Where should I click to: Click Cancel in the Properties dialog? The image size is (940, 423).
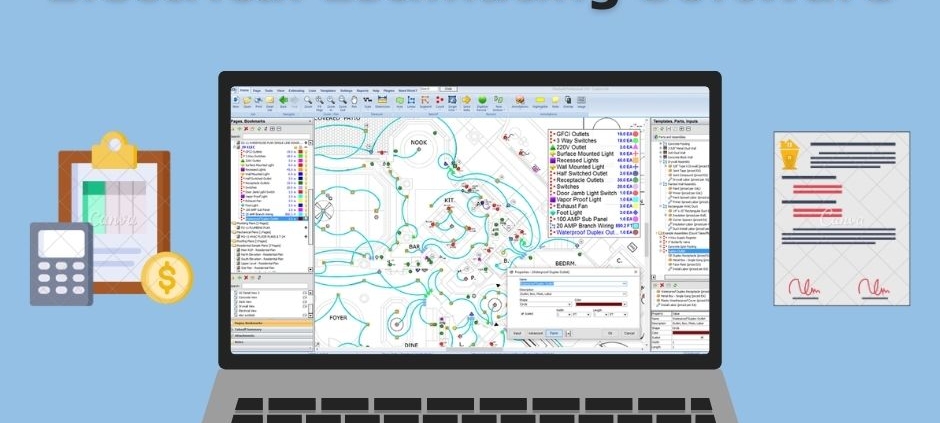click(629, 333)
